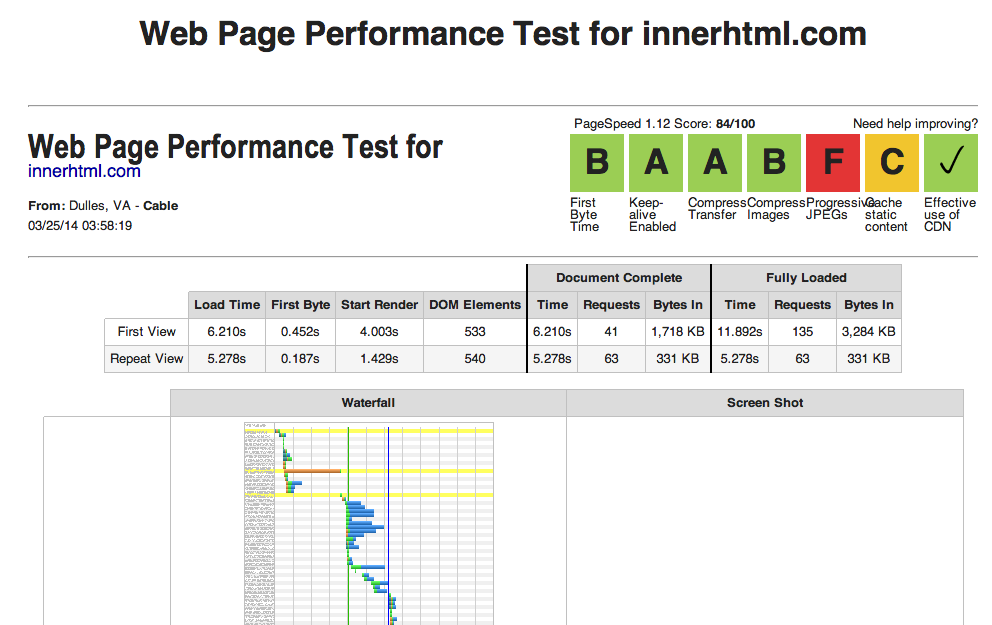Click the Effective use of CDN checkmark

pos(951,163)
